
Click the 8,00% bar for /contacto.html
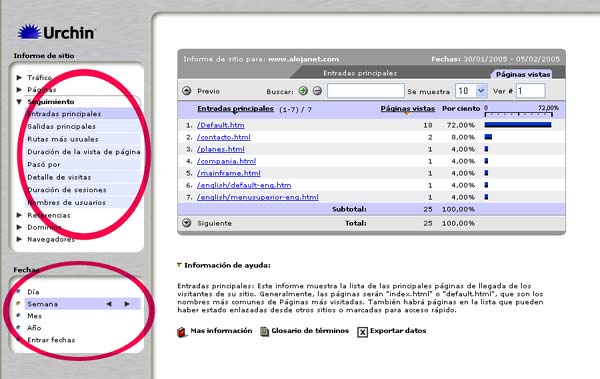pos(488,137)
